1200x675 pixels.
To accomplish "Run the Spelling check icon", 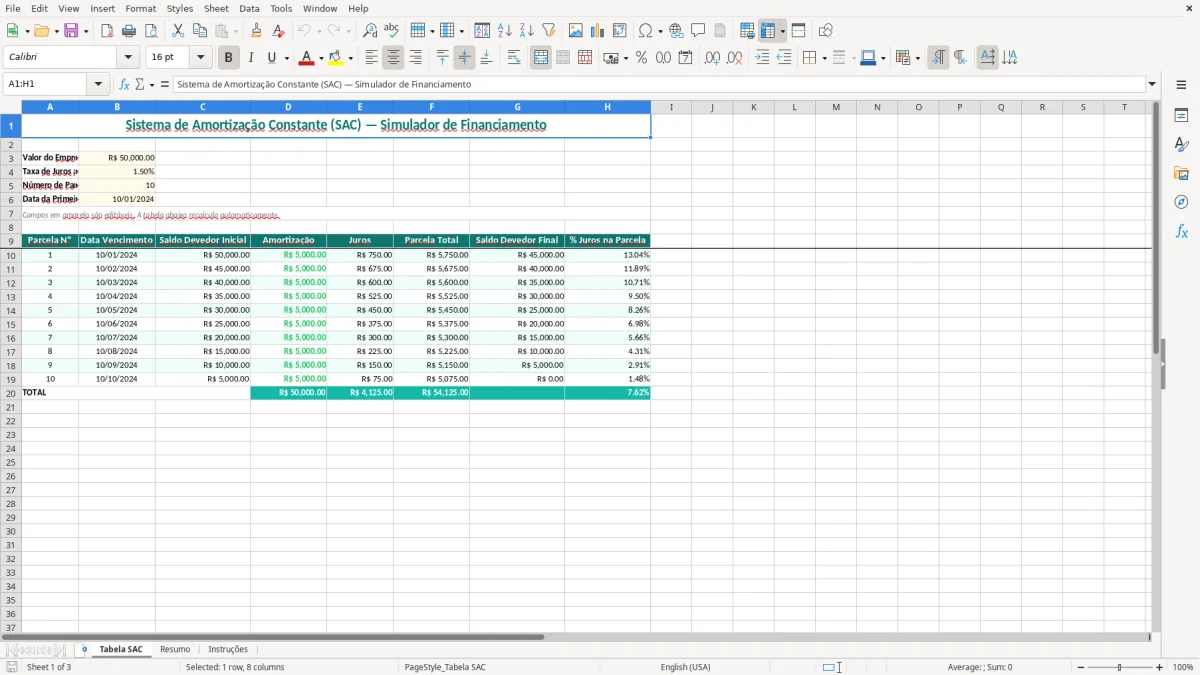I will point(391,31).
